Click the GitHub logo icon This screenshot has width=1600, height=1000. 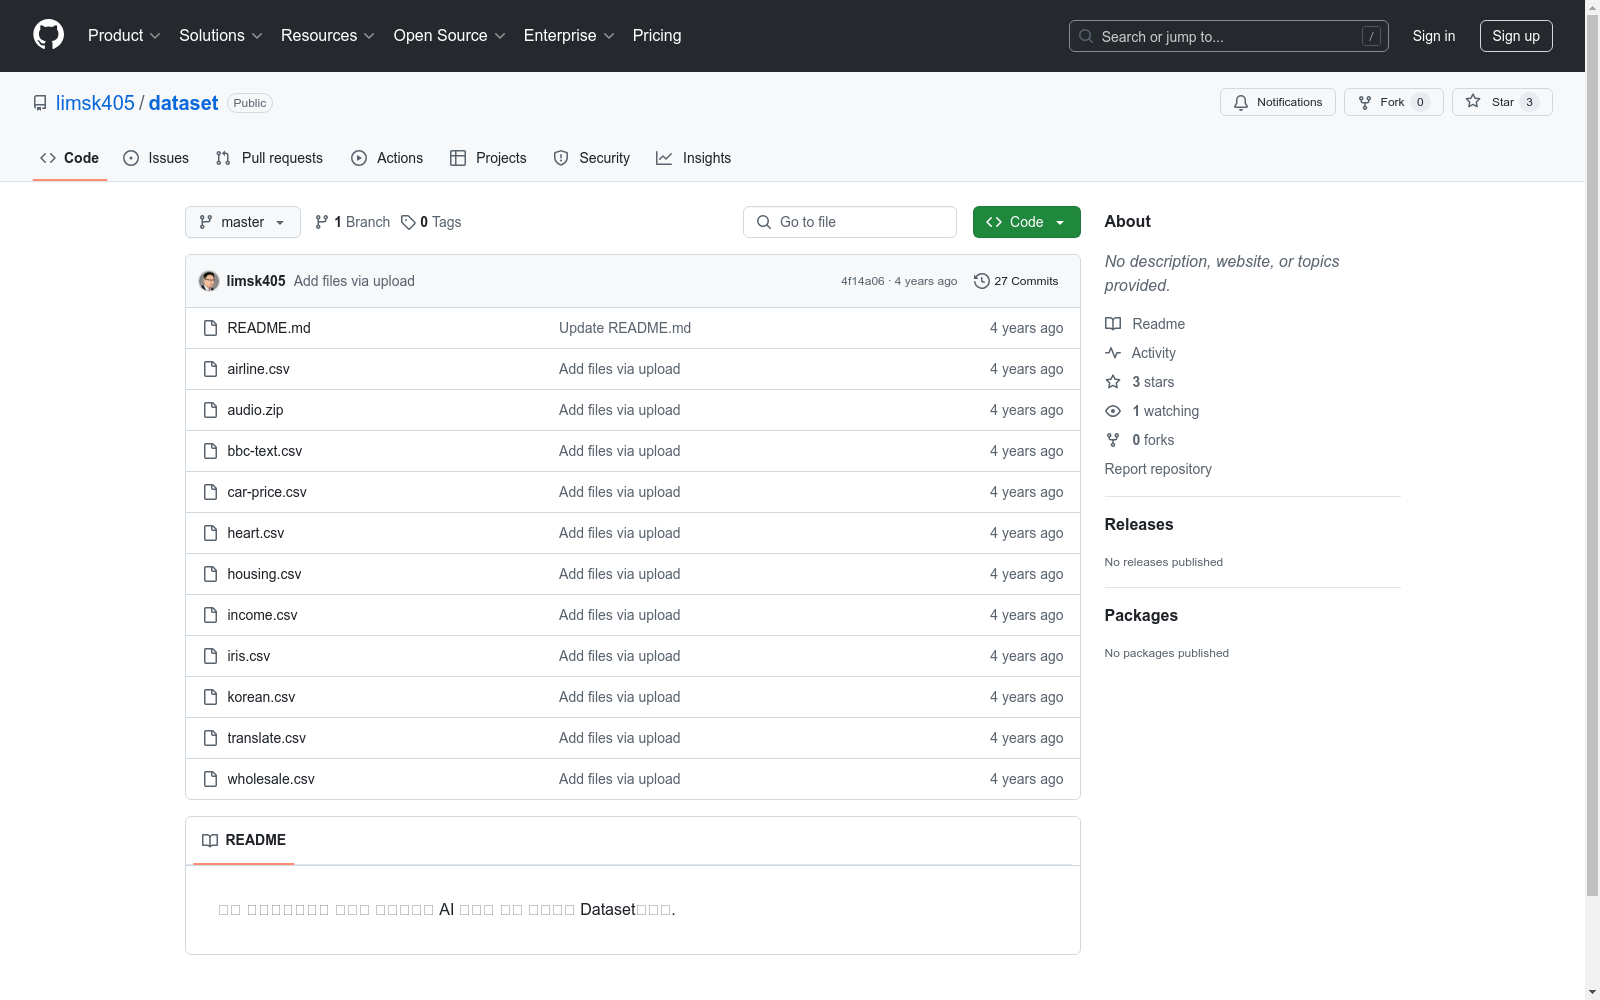tap(48, 35)
